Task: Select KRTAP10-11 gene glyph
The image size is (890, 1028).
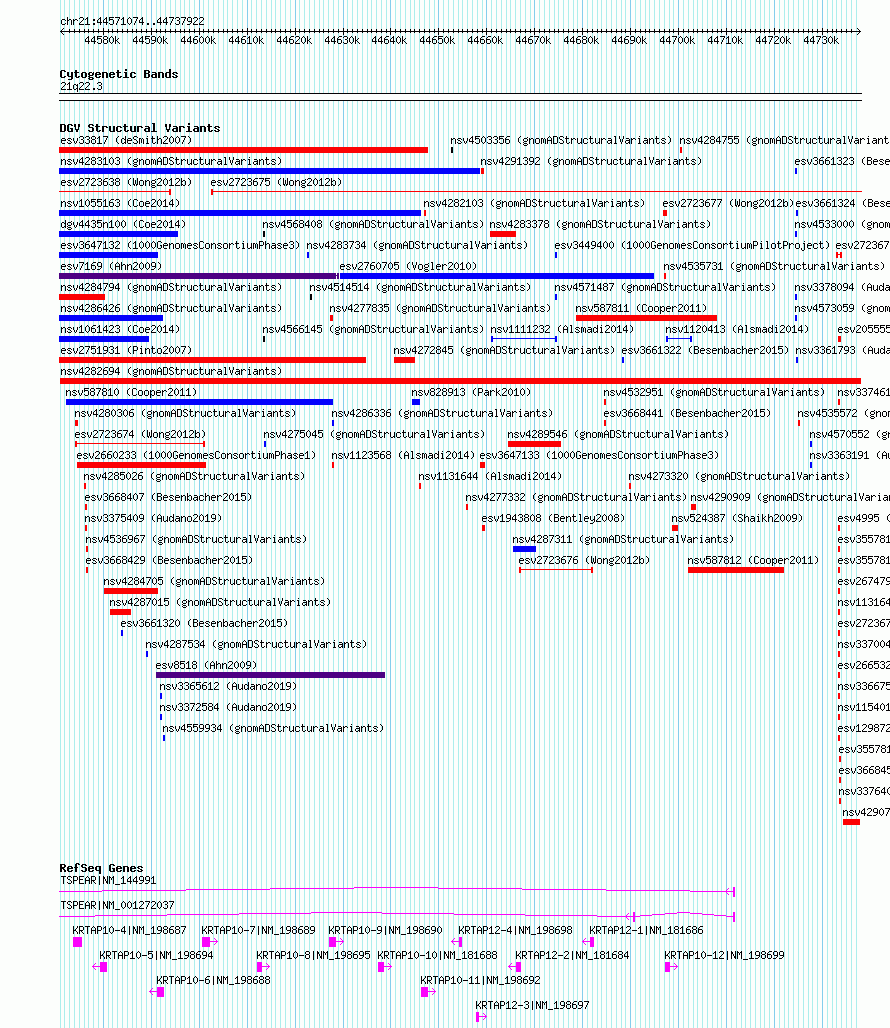Action: click(x=428, y=992)
